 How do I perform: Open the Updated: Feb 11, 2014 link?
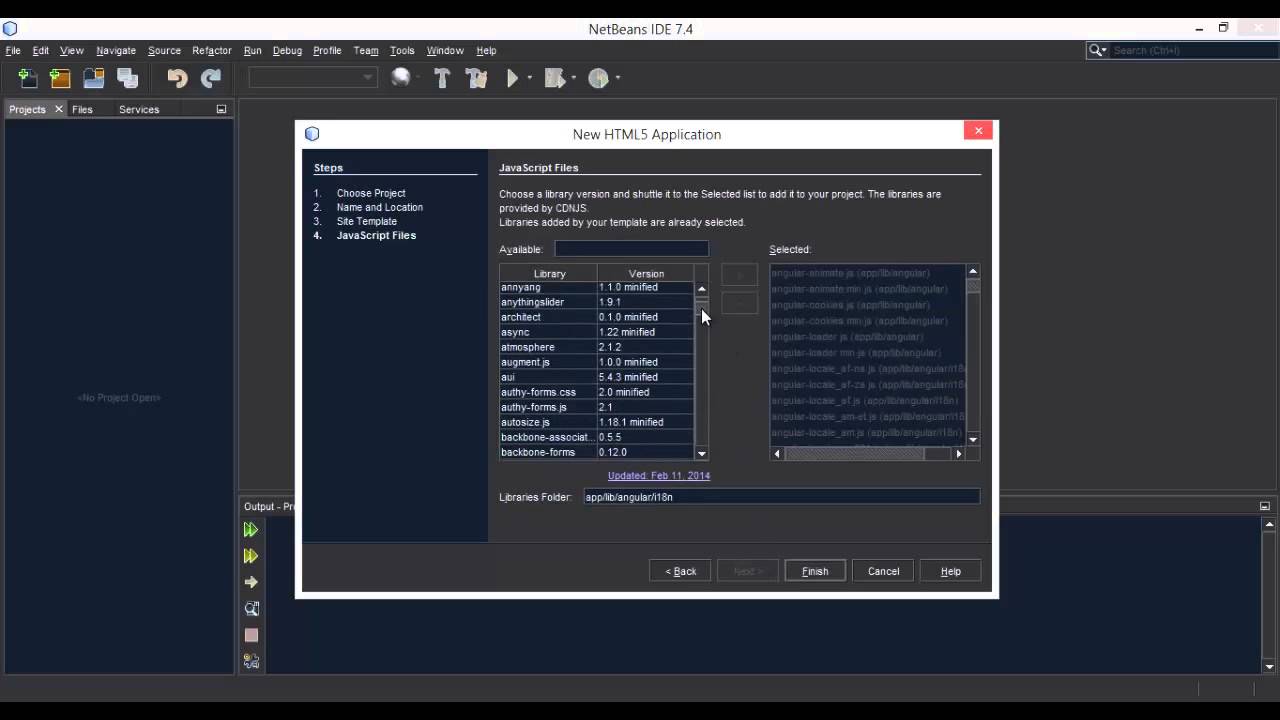point(659,476)
